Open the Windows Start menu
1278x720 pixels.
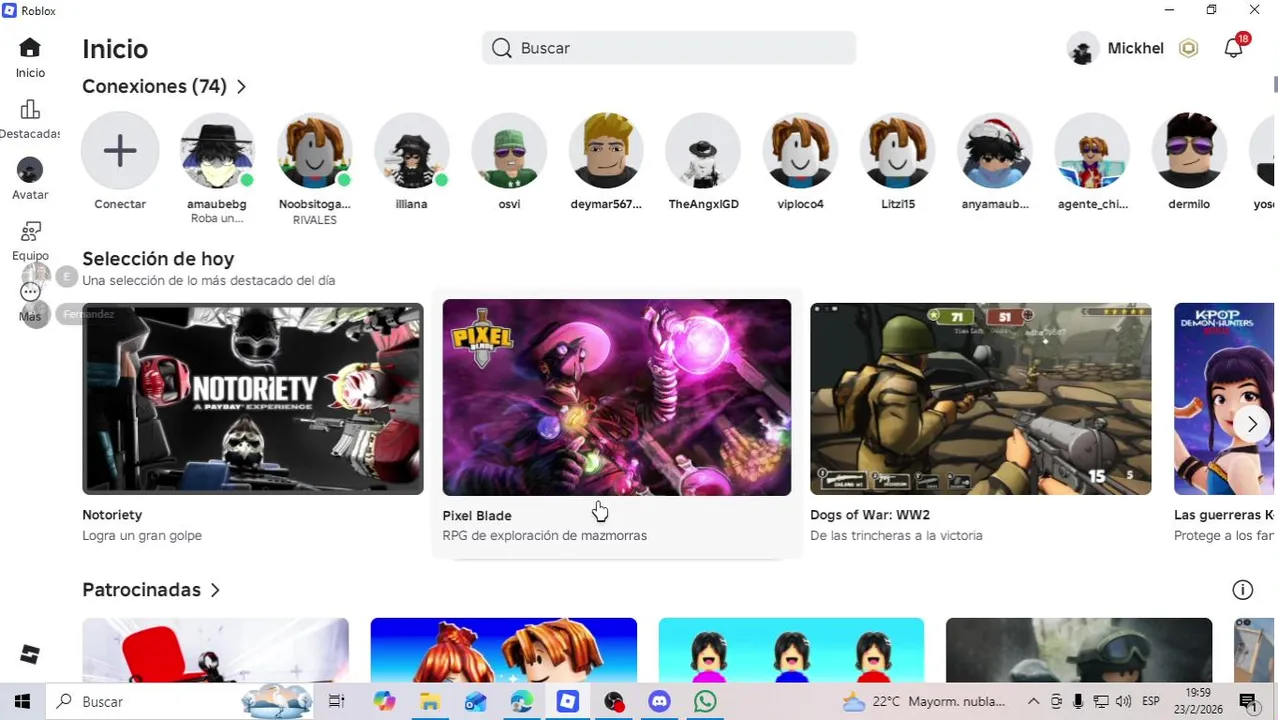tap(22, 702)
